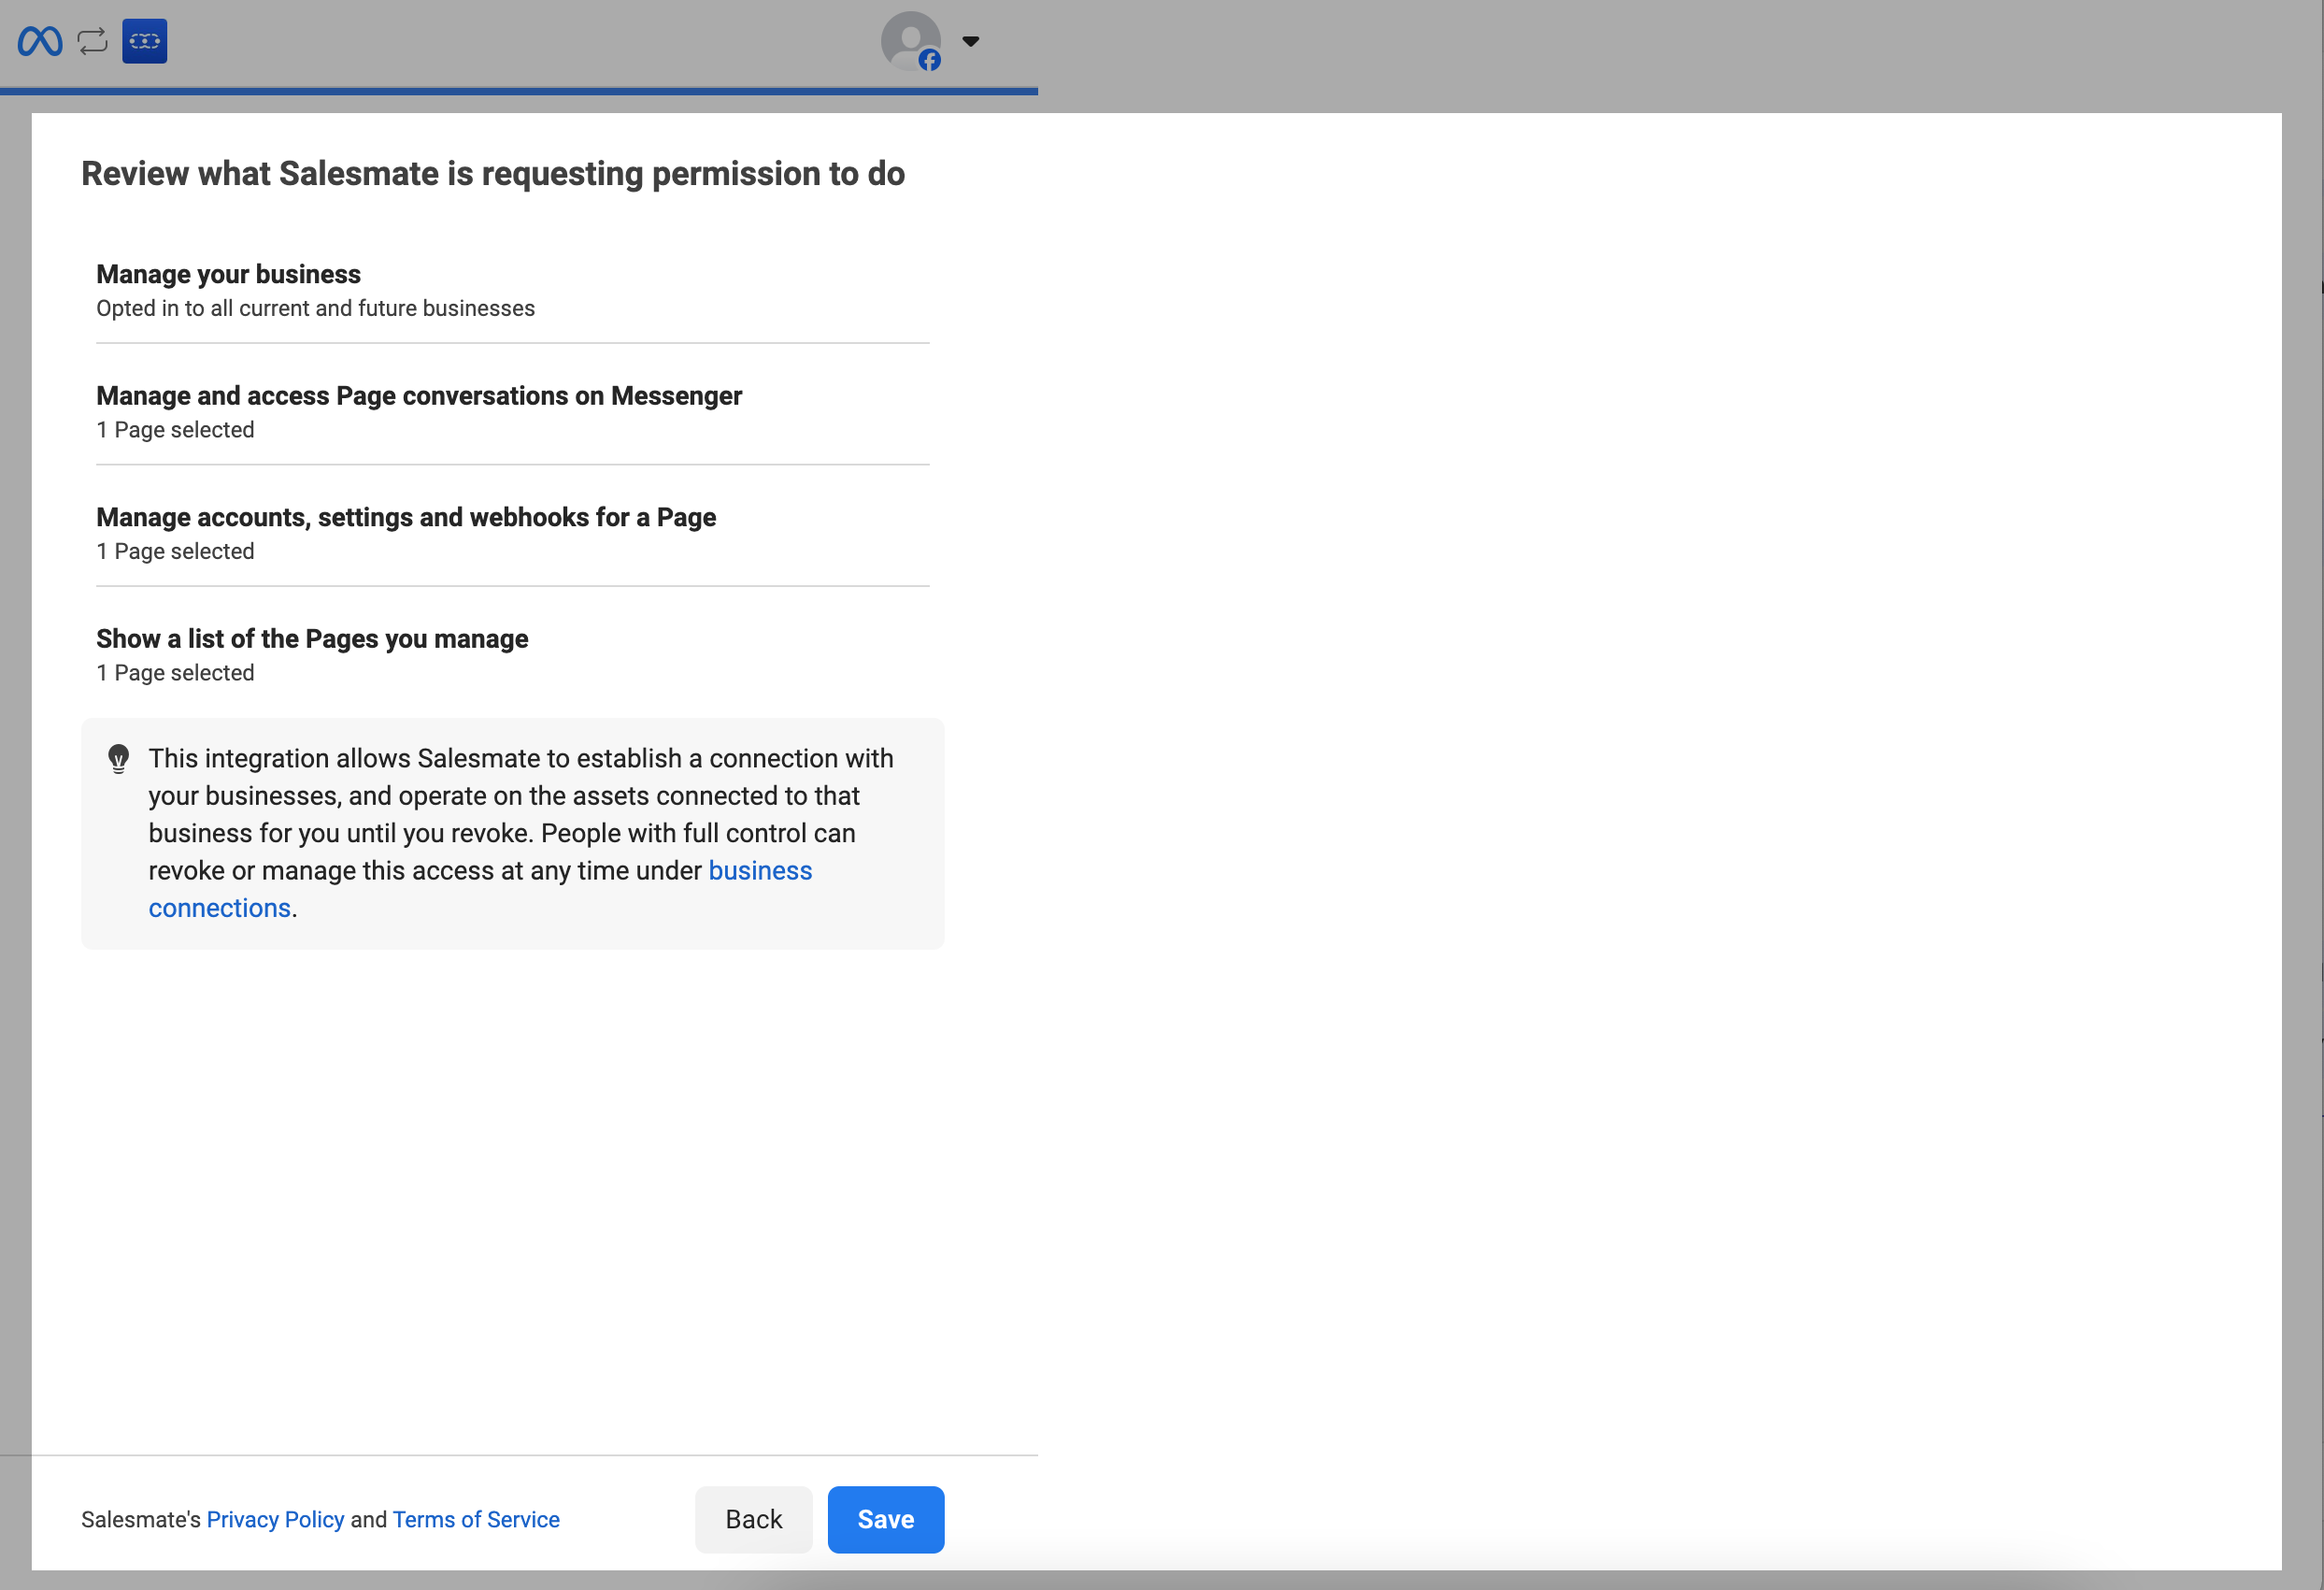The width and height of the screenshot is (2324, 1590).
Task: Open the Terms of Service link
Action: coord(476,1519)
